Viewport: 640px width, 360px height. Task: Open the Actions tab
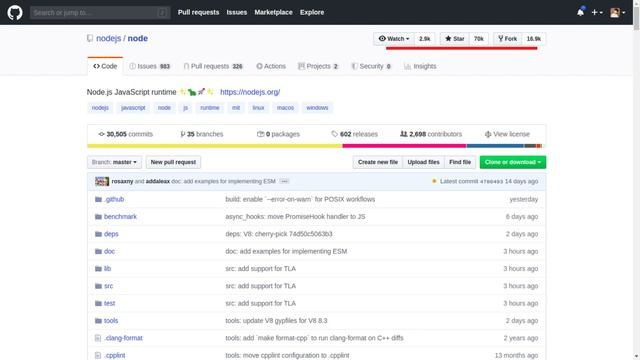coord(271,66)
